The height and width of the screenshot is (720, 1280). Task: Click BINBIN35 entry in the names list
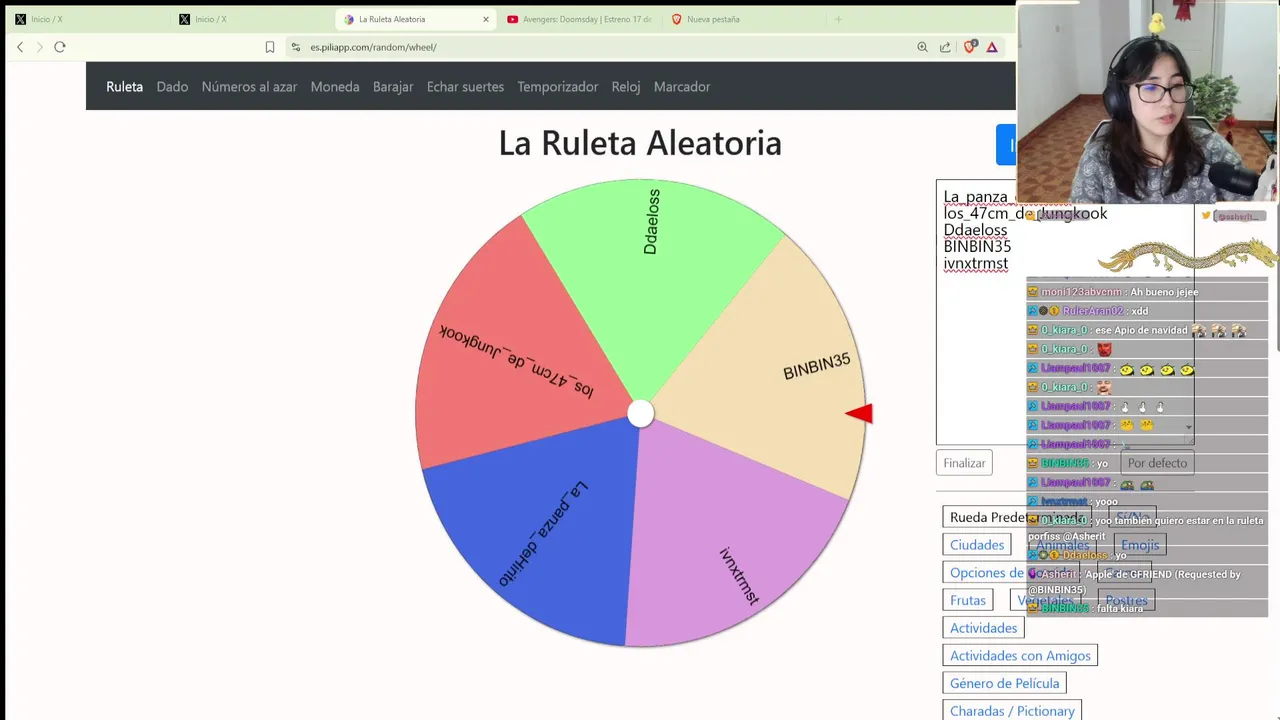point(977,246)
